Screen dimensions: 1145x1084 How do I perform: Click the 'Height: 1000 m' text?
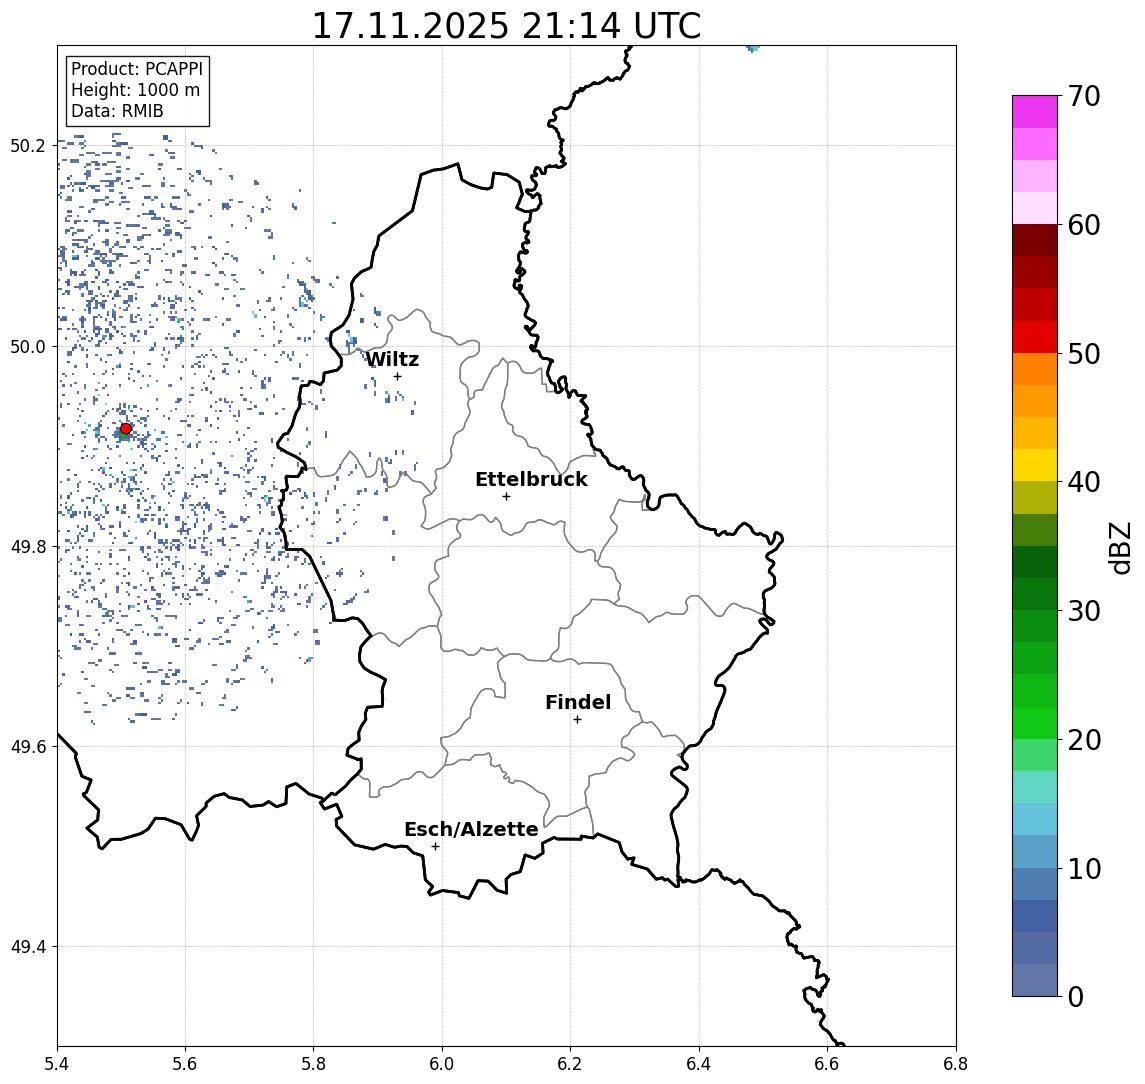(135, 90)
